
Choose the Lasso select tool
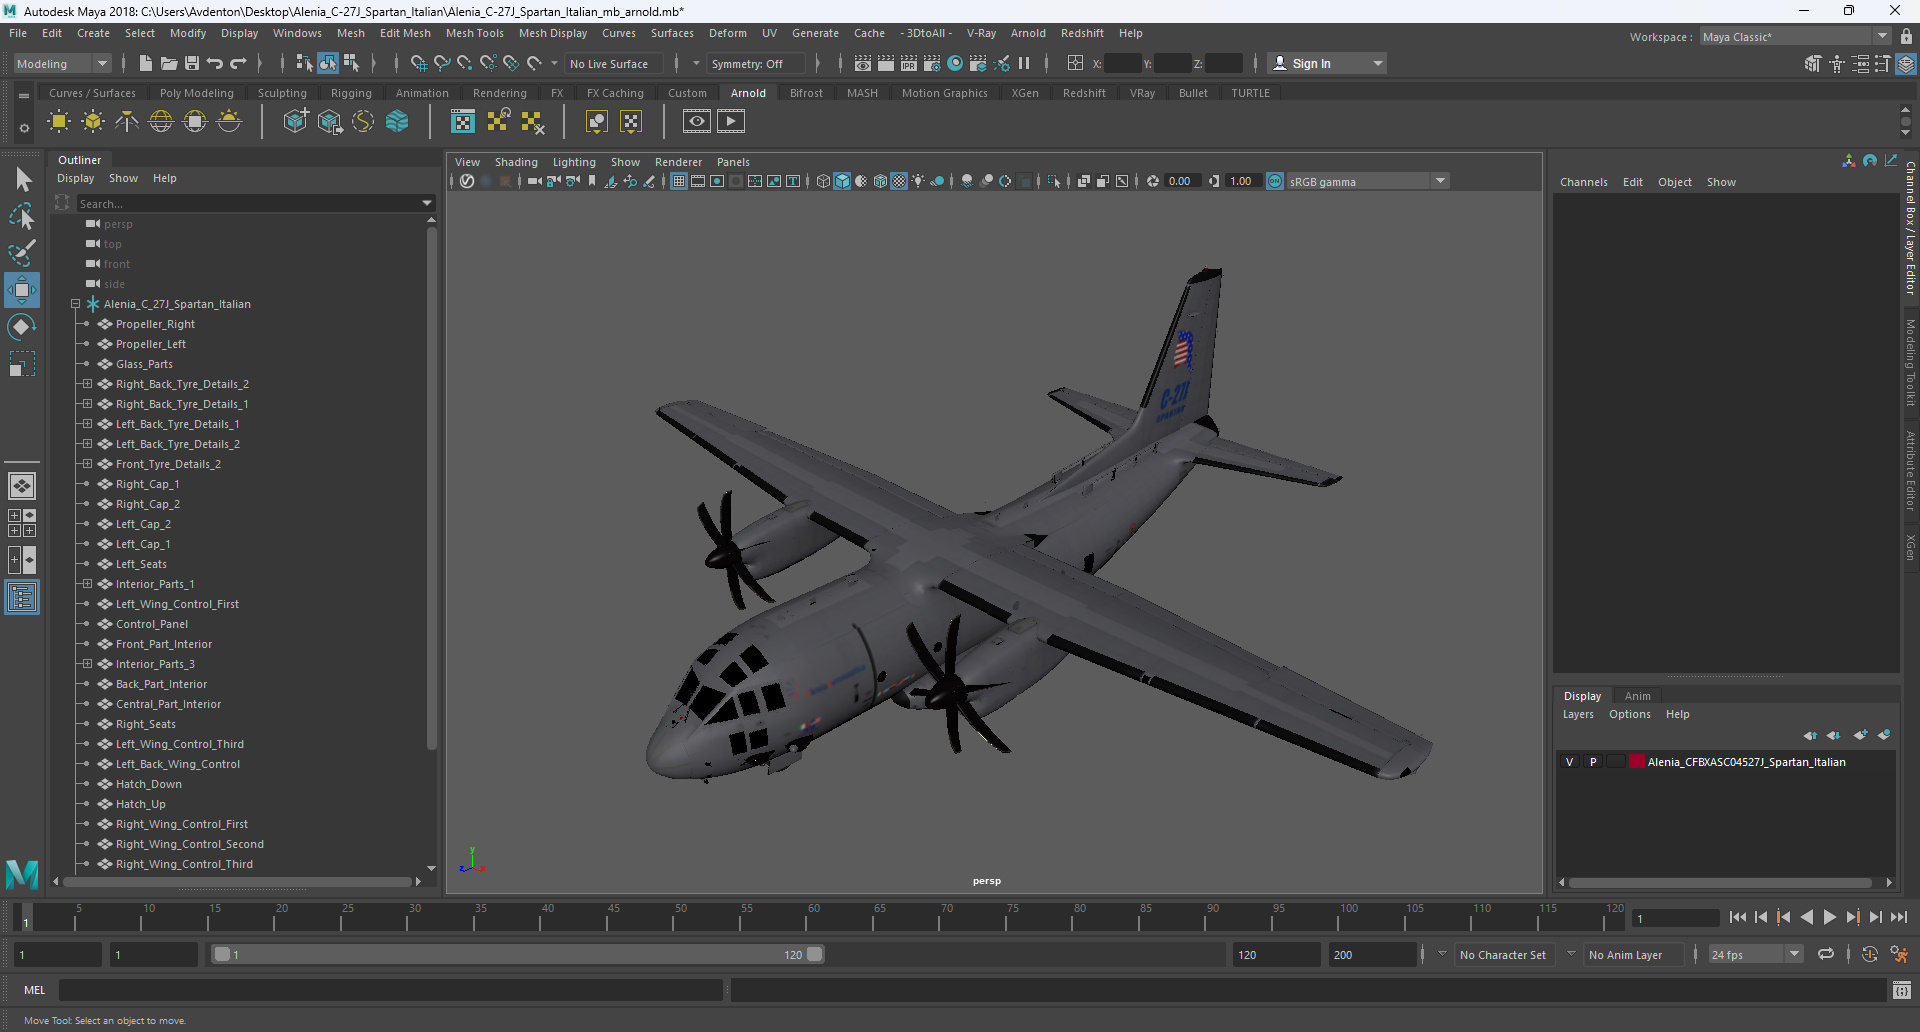pyautogui.click(x=22, y=216)
